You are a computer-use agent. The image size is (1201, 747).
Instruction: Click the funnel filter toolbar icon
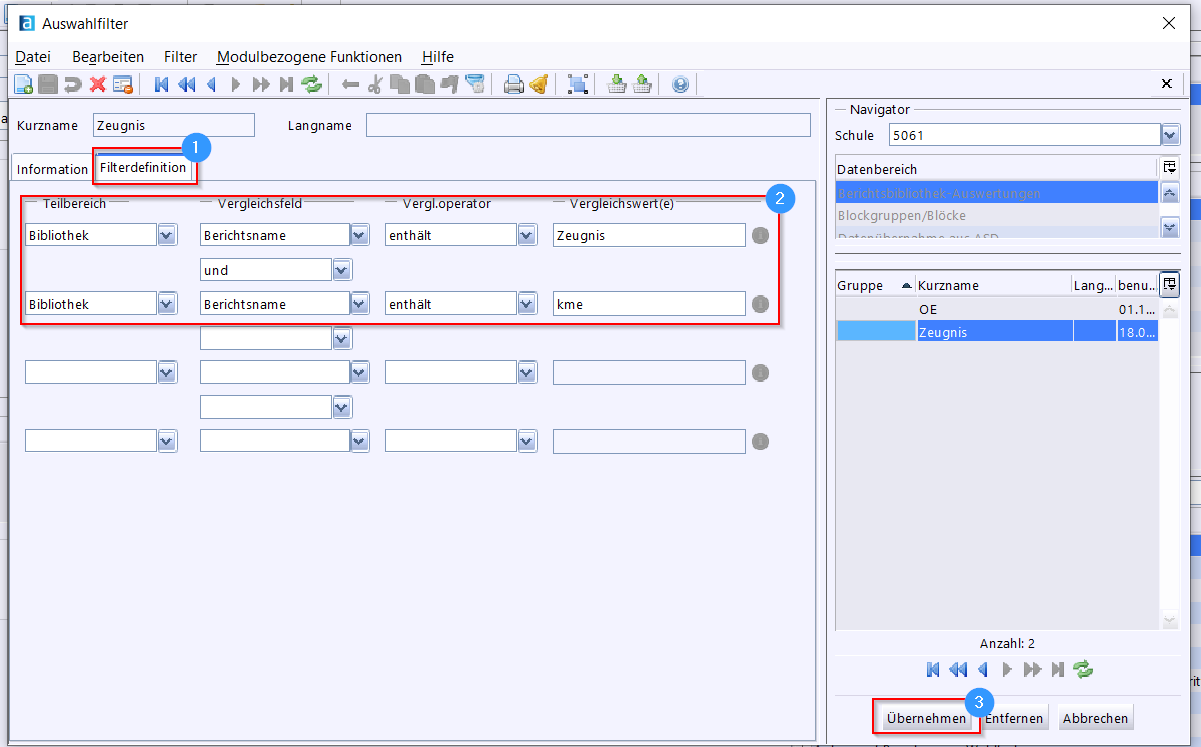click(x=475, y=85)
